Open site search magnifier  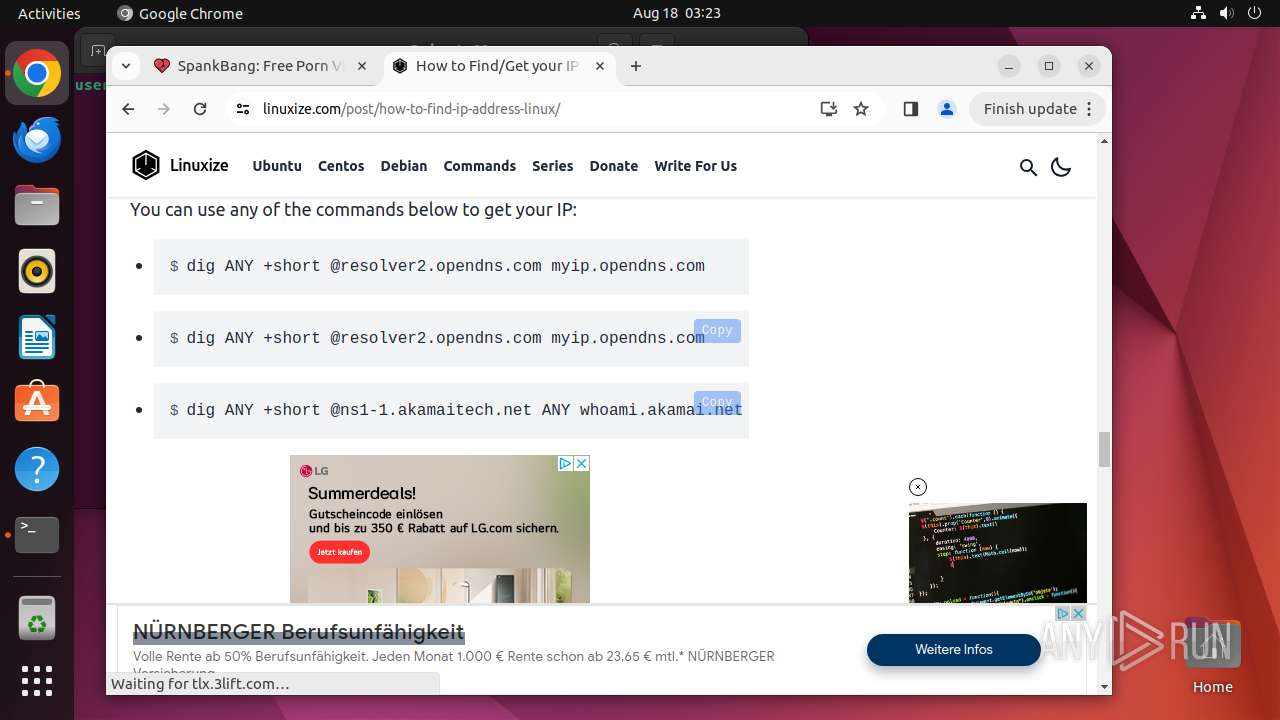tap(1028, 167)
